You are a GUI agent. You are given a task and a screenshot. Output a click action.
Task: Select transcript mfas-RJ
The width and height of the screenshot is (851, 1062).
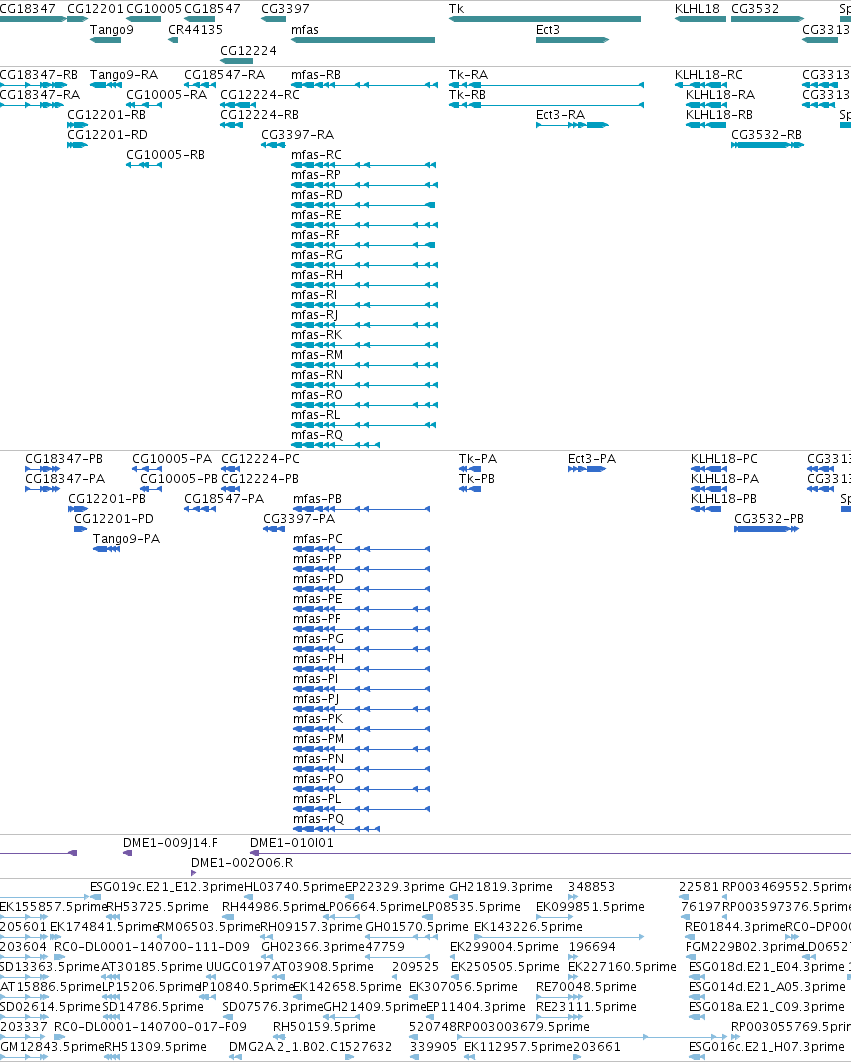[x=314, y=315]
